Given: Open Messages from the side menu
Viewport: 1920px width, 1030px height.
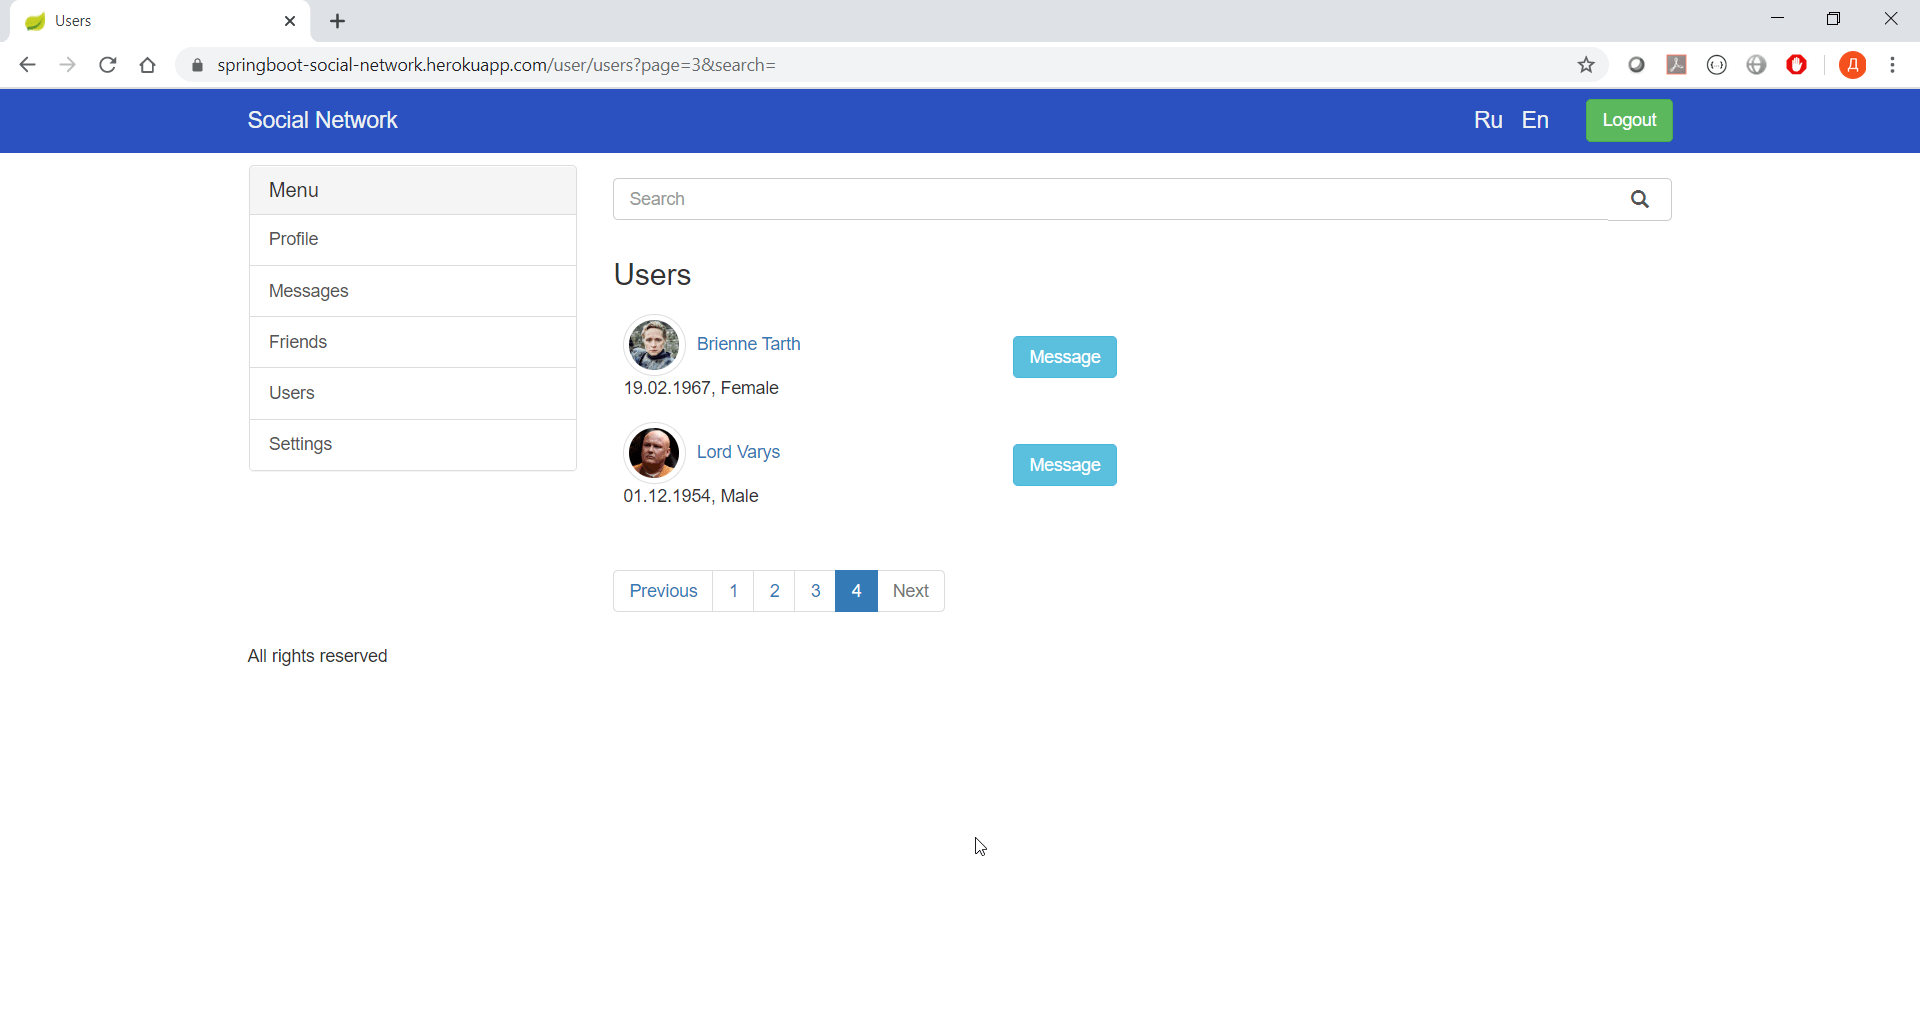Looking at the screenshot, I should (x=307, y=291).
